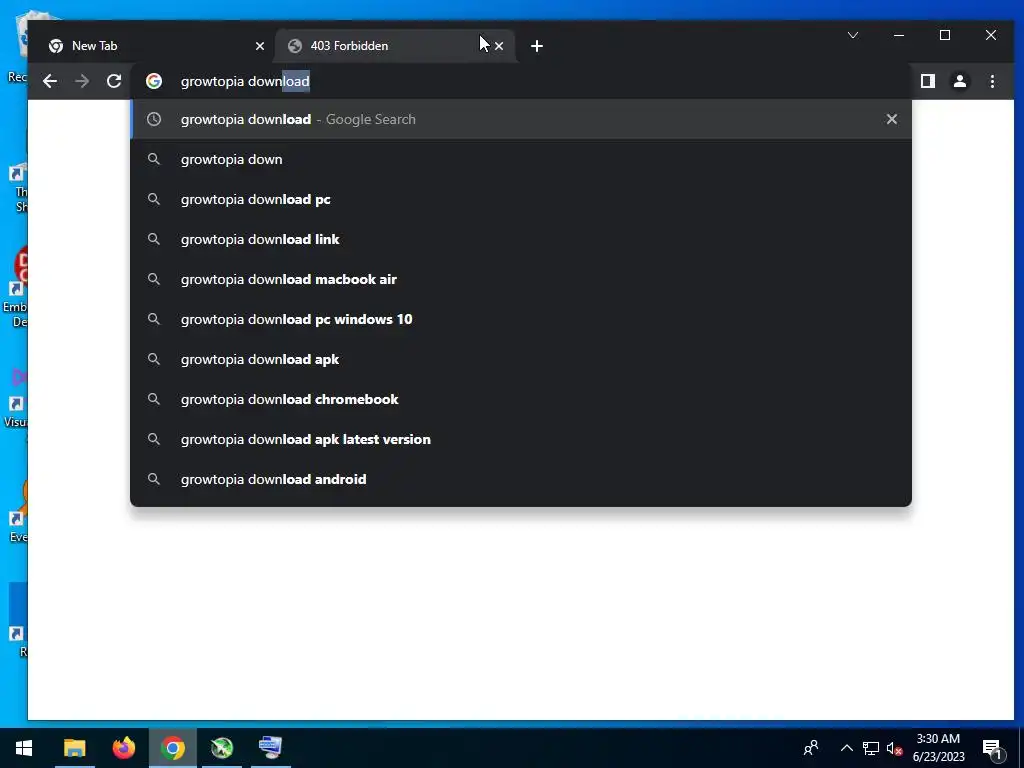Open the notification center icon
1024x768 pixels.
993,748
